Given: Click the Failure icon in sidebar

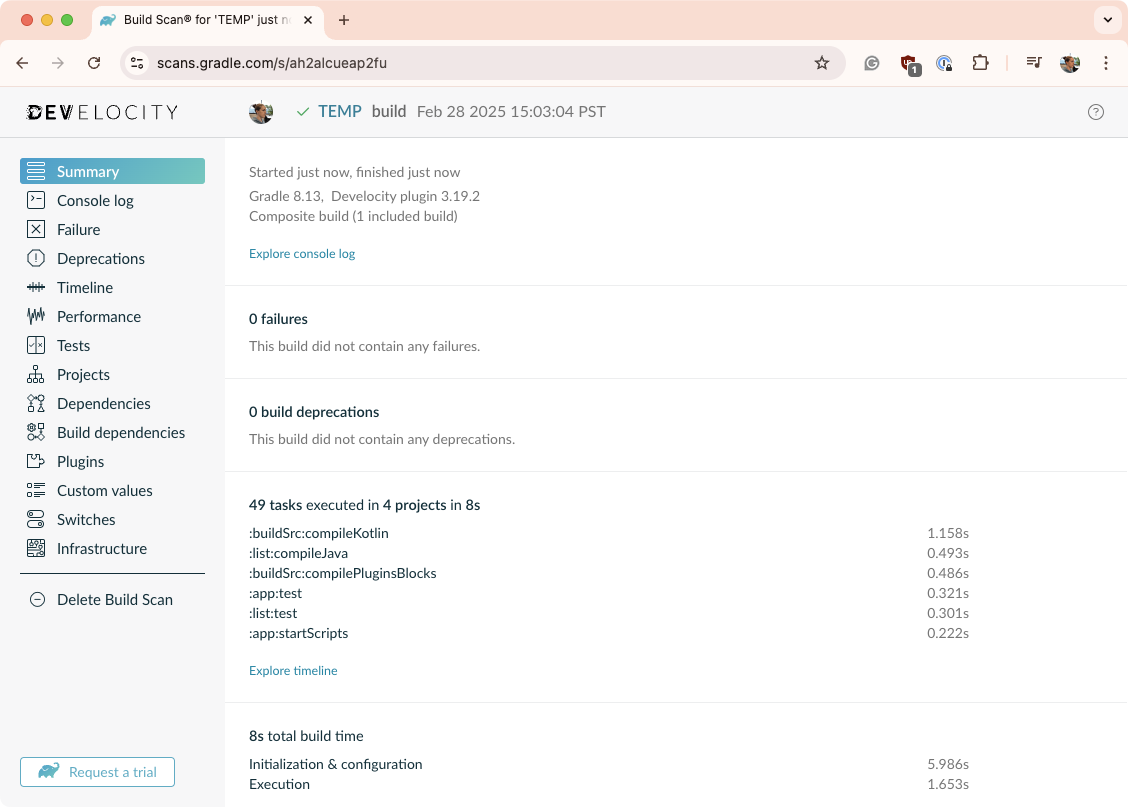Looking at the screenshot, I should 36,229.
